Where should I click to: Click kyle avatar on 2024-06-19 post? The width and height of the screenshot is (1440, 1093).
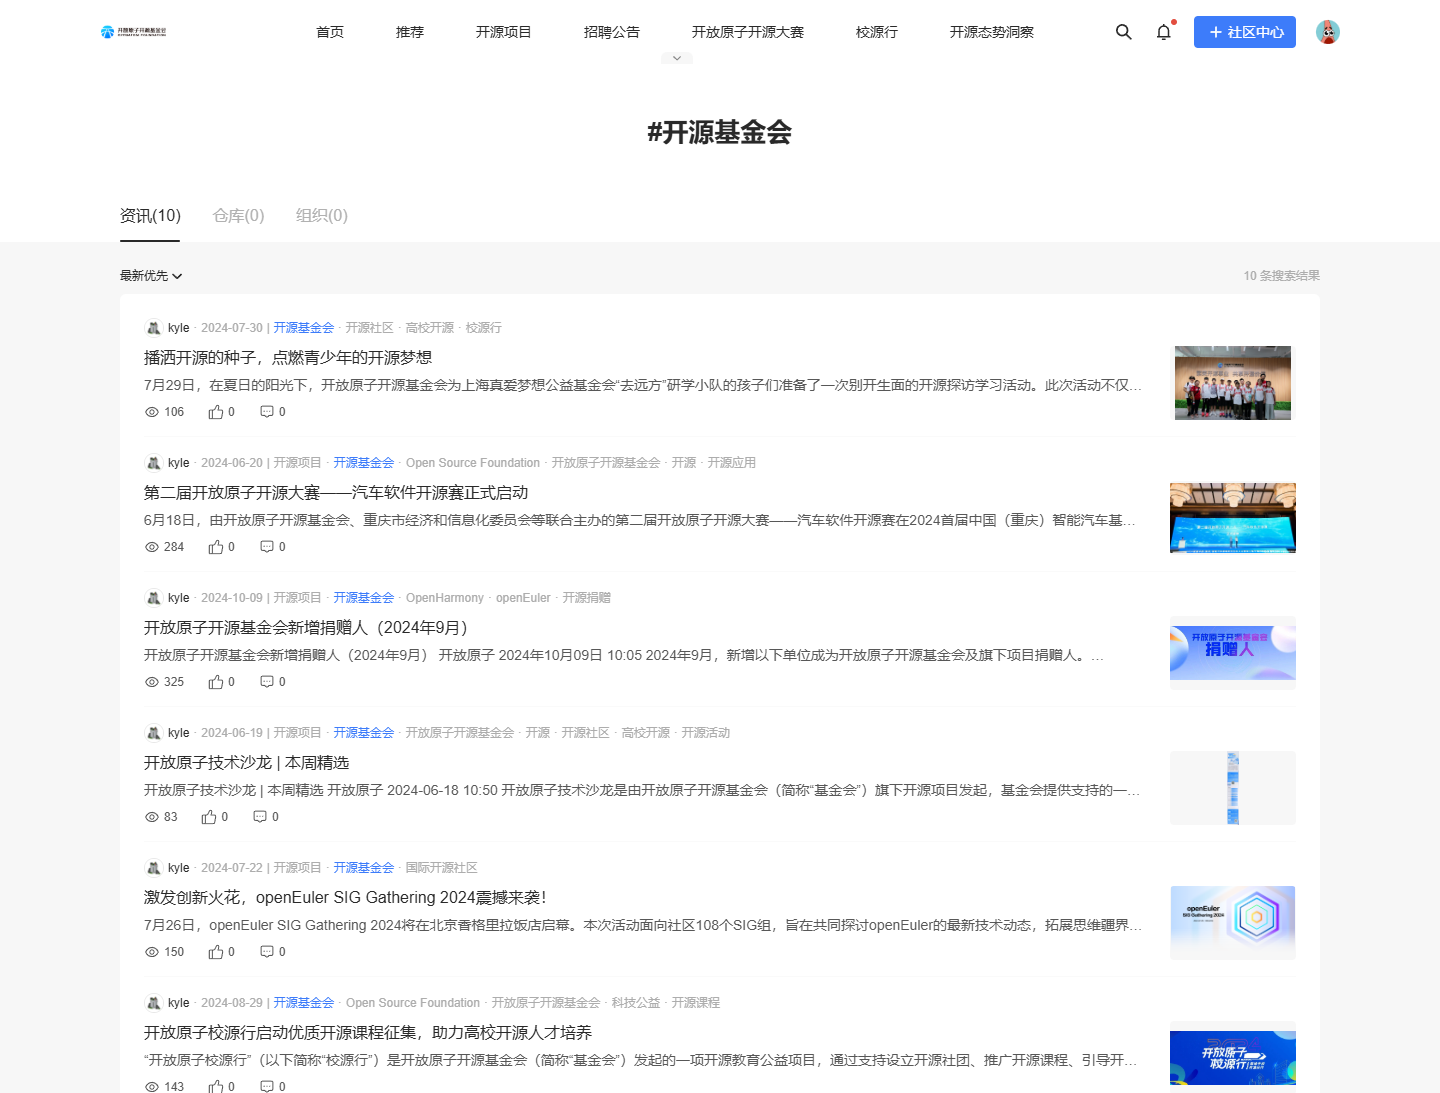(153, 733)
